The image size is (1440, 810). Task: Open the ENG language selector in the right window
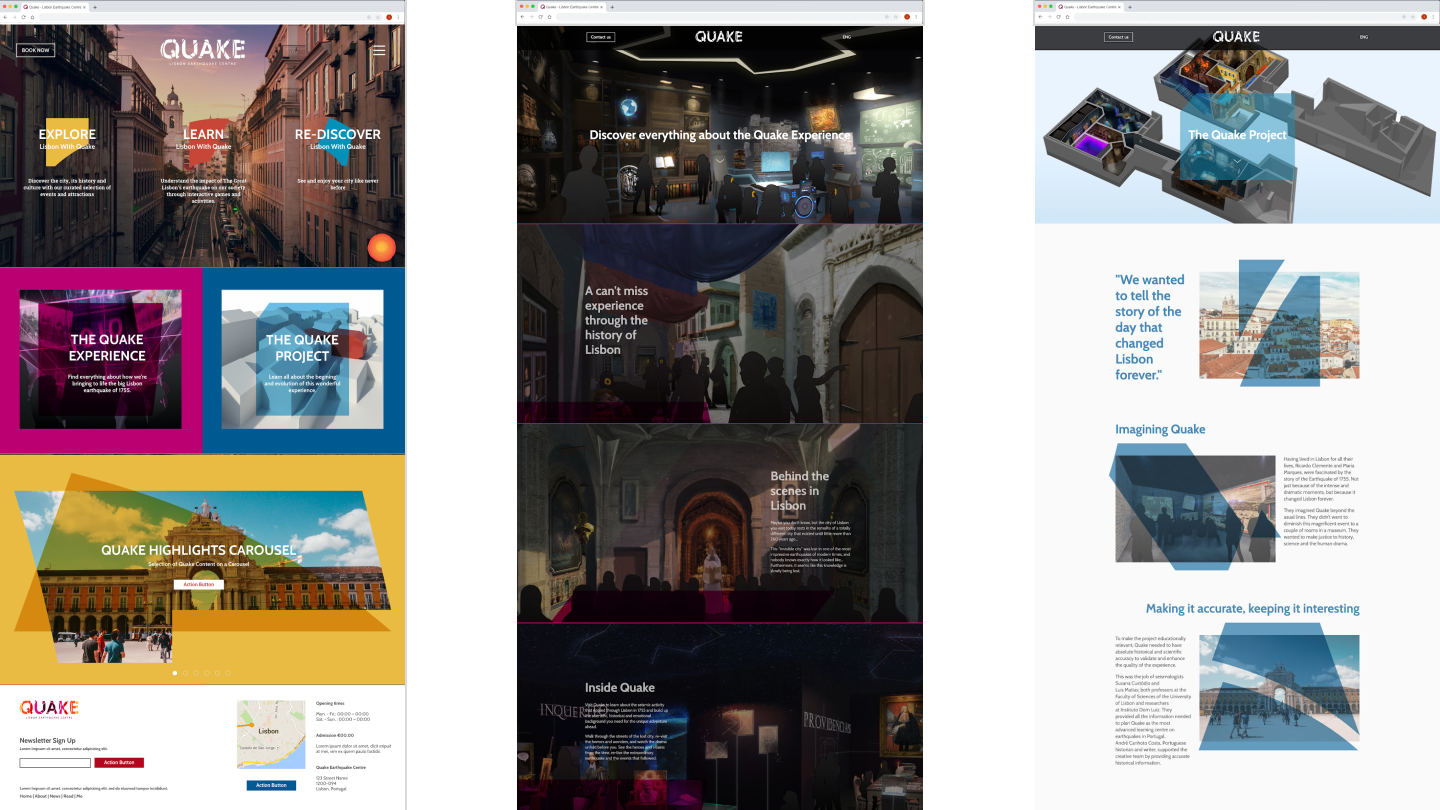(x=1364, y=37)
